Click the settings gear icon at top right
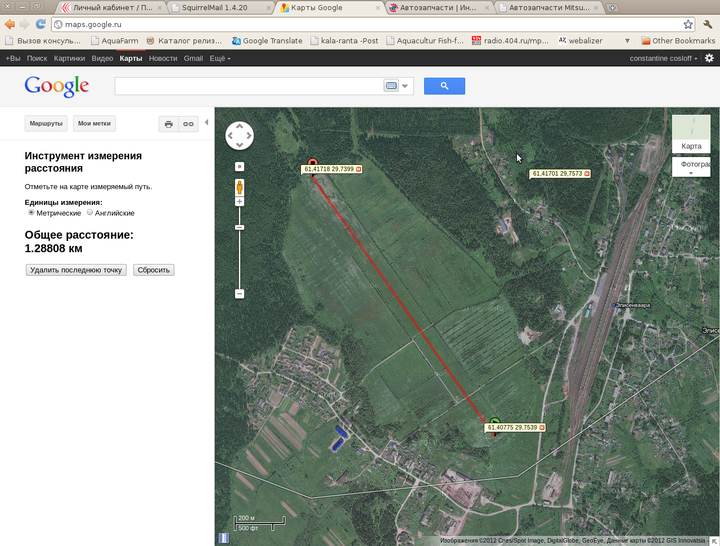This screenshot has width=720, height=546. [x=709, y=58]
